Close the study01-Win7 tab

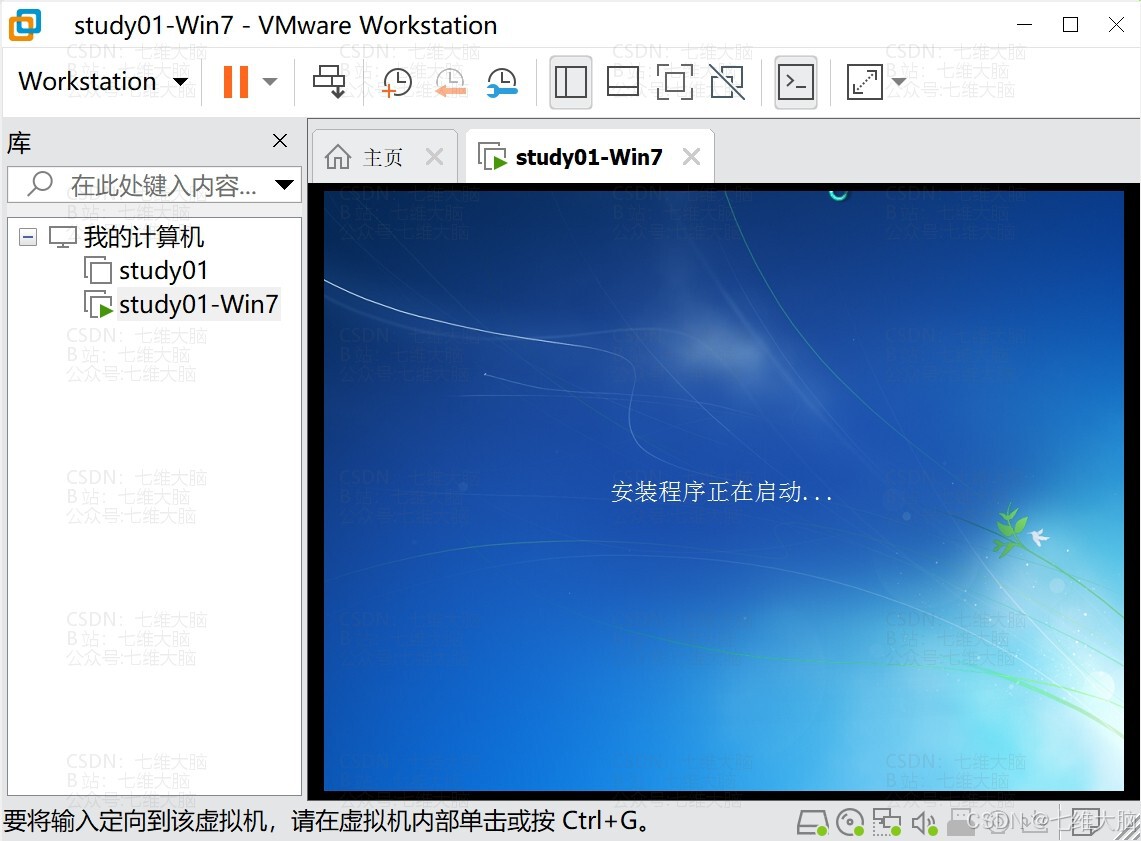[x=691, y=157]
